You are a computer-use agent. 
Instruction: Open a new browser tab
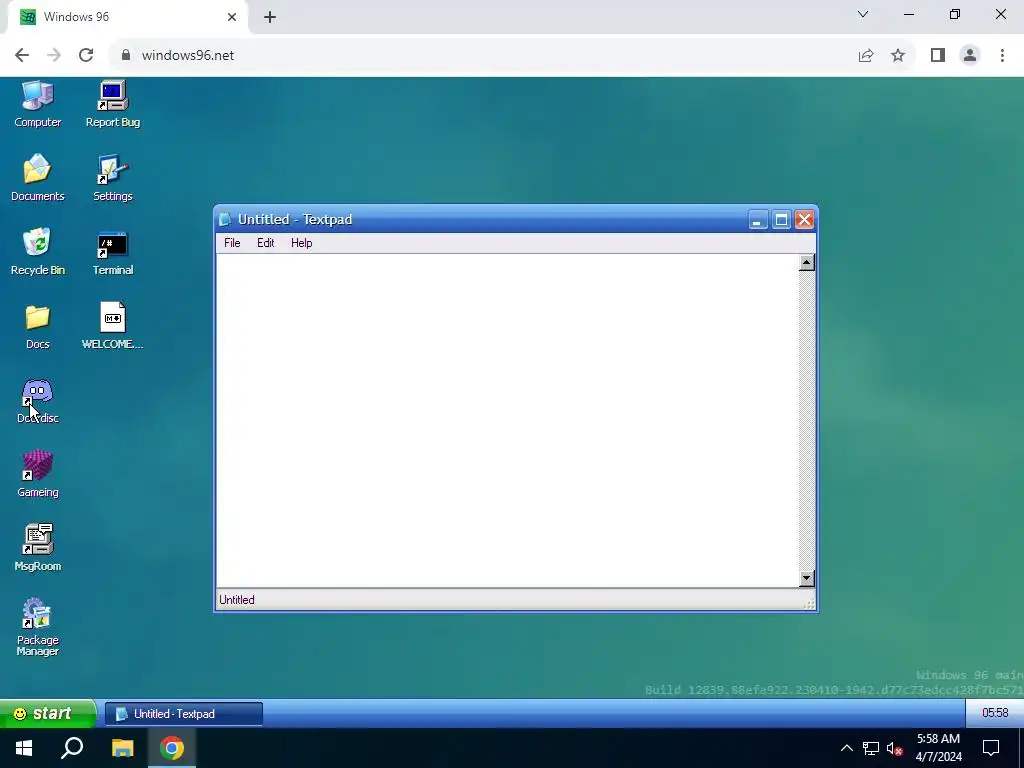pyautogui.click(x=270, y=17)
